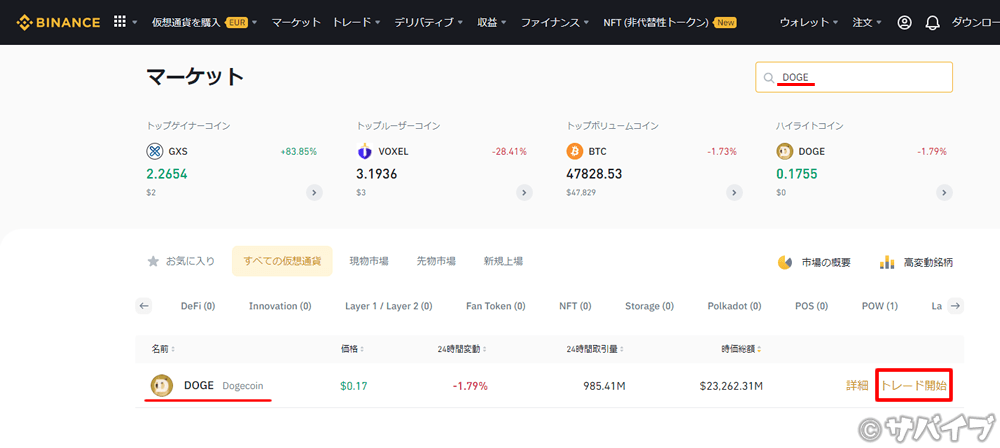Click the ダウンロード link in header
Viewport: 1000px width, 448px height.
(x=976, y=22)
